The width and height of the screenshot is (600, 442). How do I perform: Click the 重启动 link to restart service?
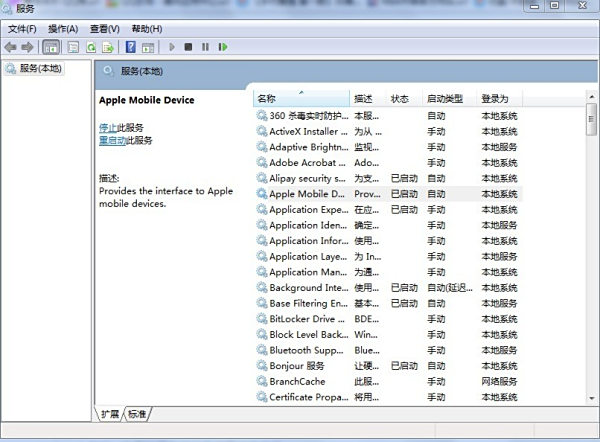[112, 140]
